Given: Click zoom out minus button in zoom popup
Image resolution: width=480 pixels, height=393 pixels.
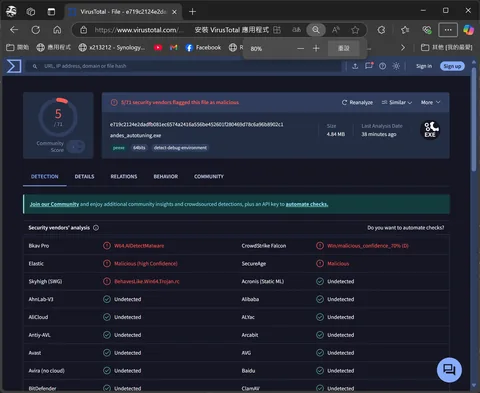Looking at the screenshot, I should 300,49.
